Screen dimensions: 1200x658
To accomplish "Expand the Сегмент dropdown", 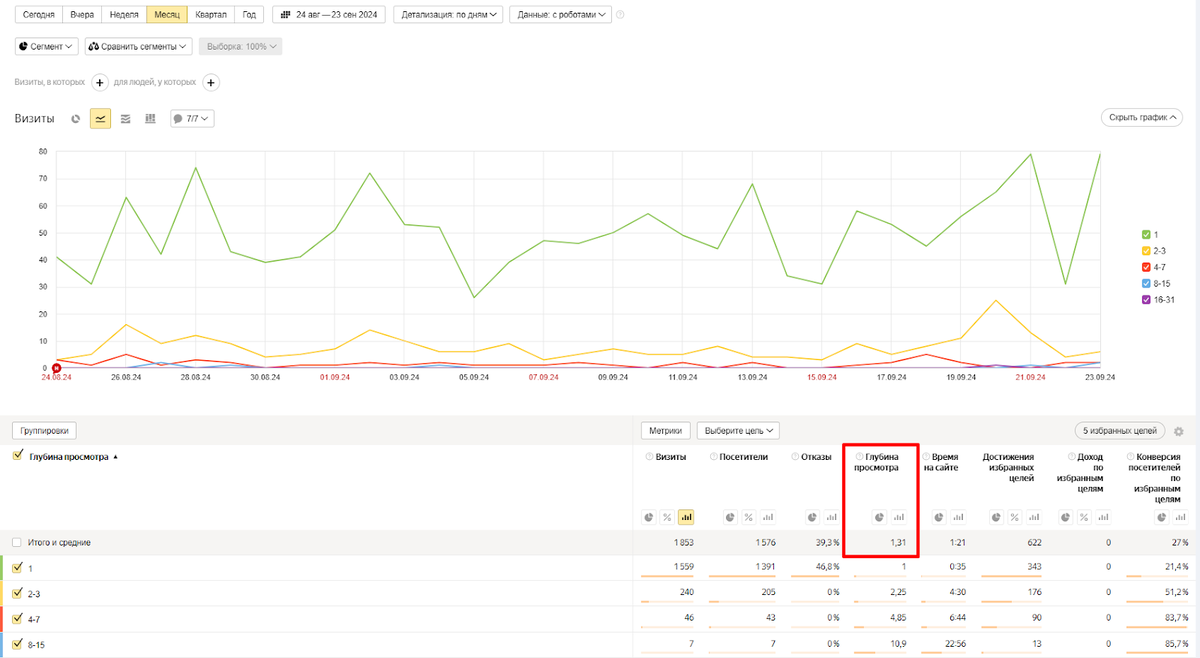I will (x=47, y=46).
